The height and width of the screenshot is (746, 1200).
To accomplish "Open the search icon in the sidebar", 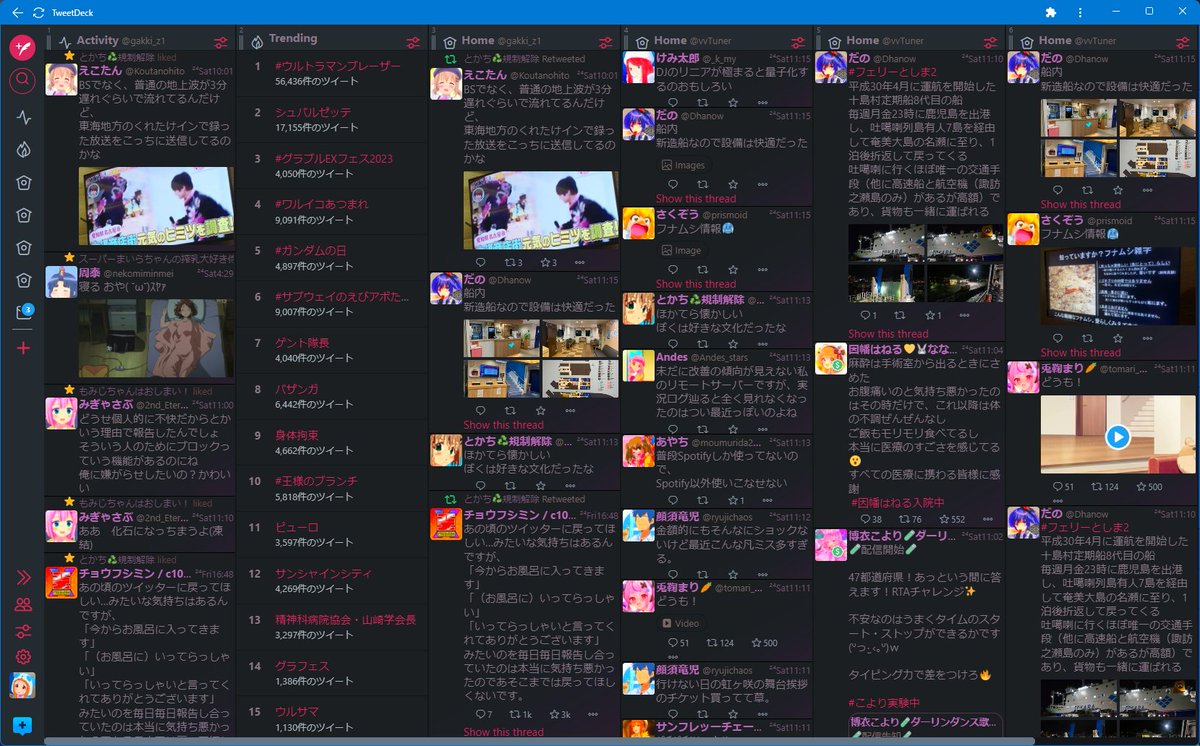I will pyautogui.click(x=23, y=81).
